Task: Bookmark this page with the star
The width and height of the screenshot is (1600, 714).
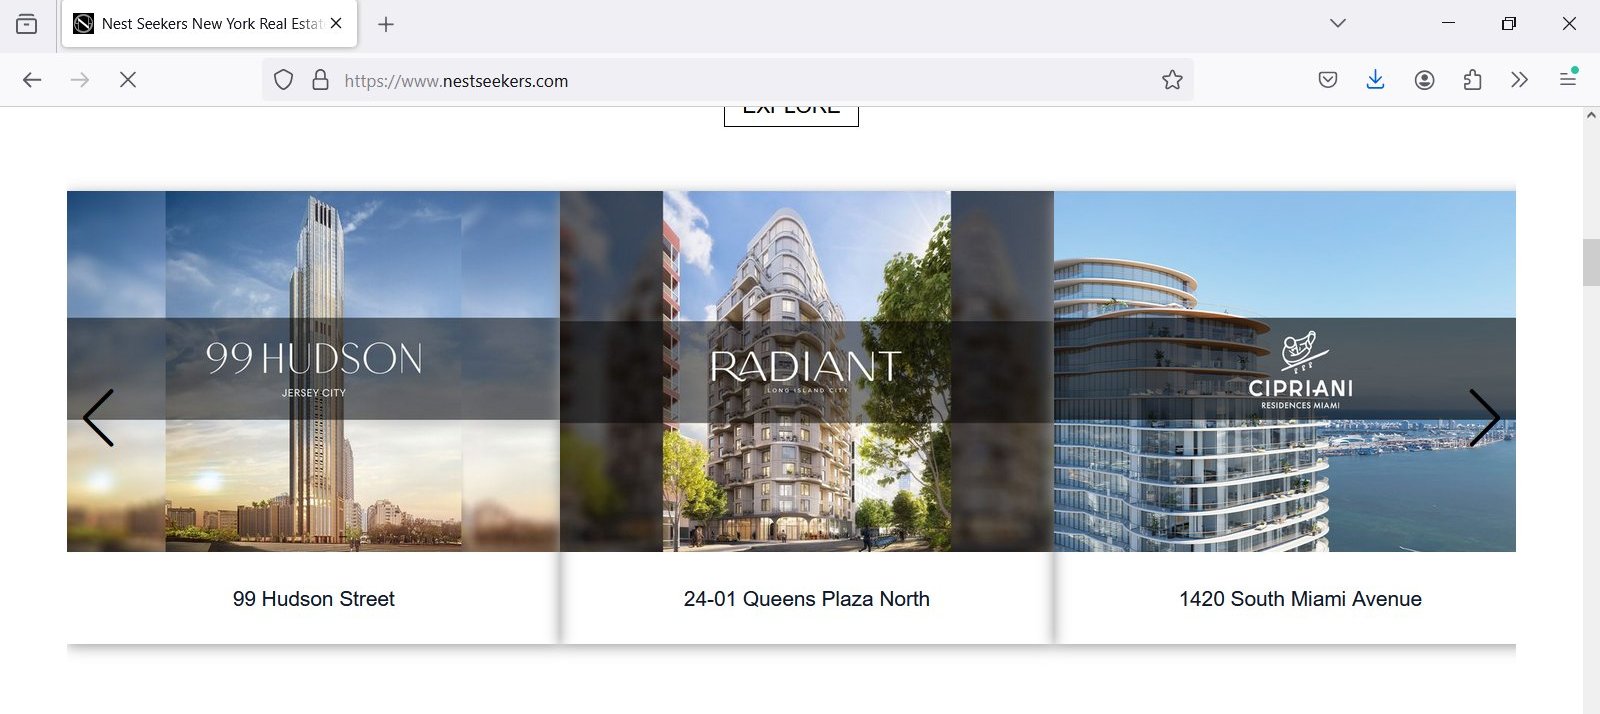Action: click(1172, 80)
